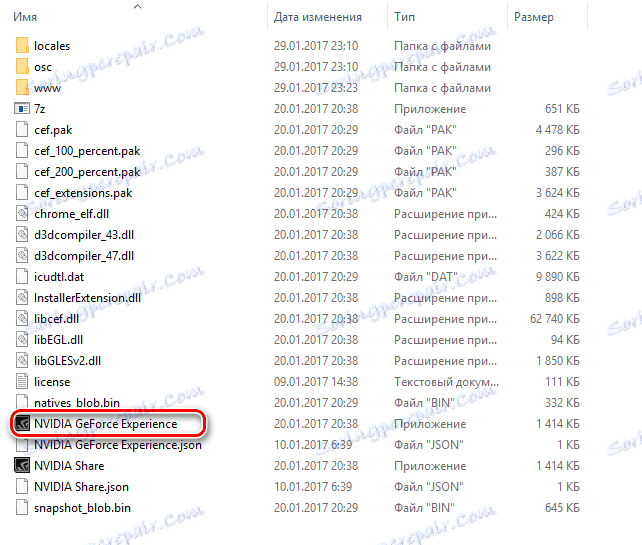The height and width of the screenshot is (545, 642).
Task: Select the license file name
Action: (52, 382)
